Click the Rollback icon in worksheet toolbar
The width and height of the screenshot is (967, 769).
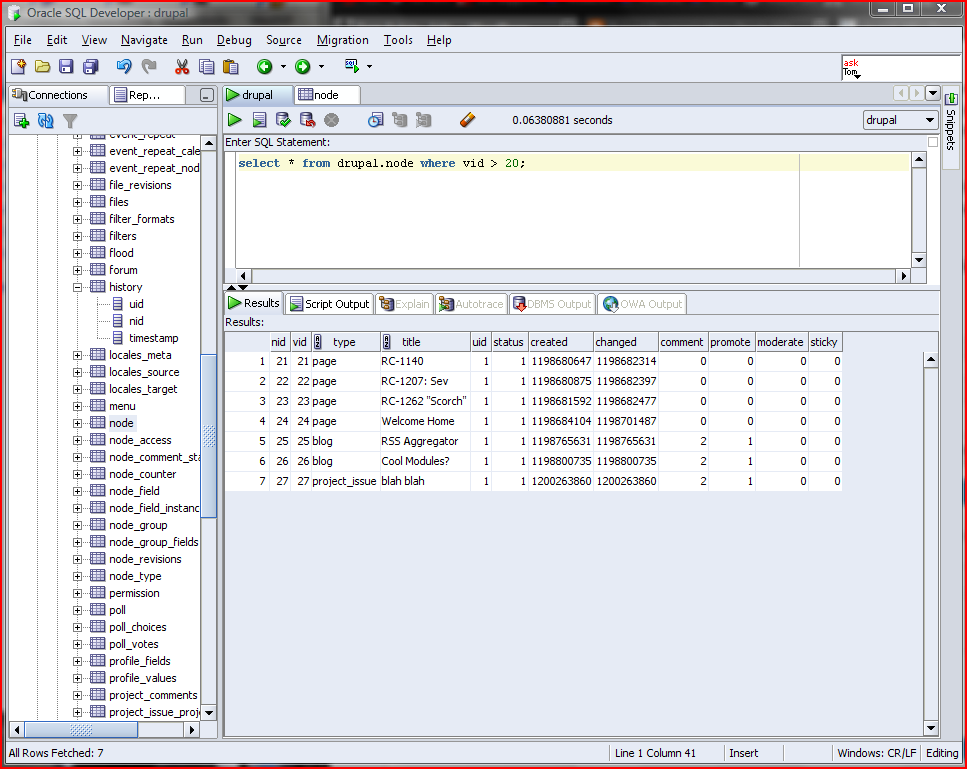point(307,120)
